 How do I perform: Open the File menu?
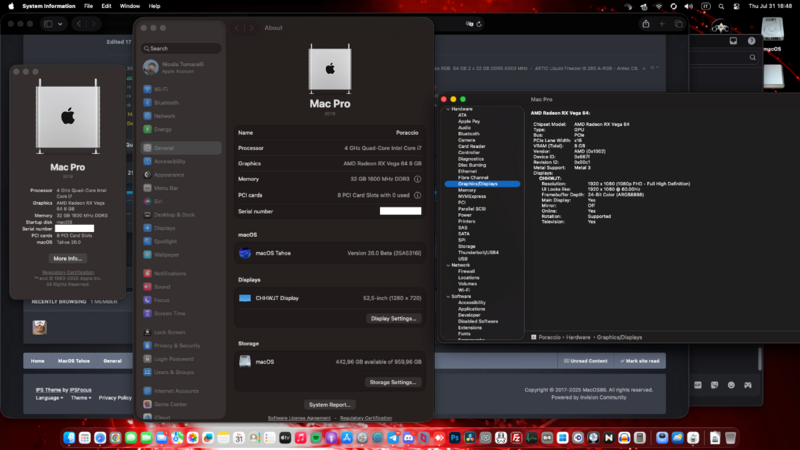87,6
